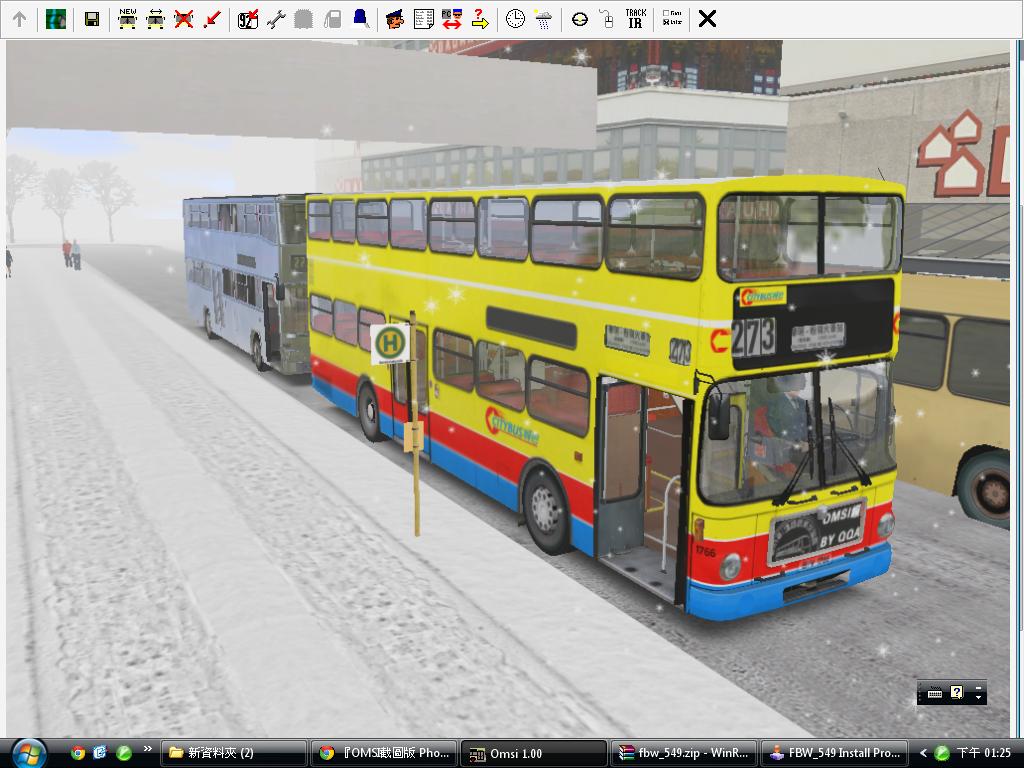Click the keyboard icon in floating language bar
Screen dimensions: 1024x768
point(935,693)
